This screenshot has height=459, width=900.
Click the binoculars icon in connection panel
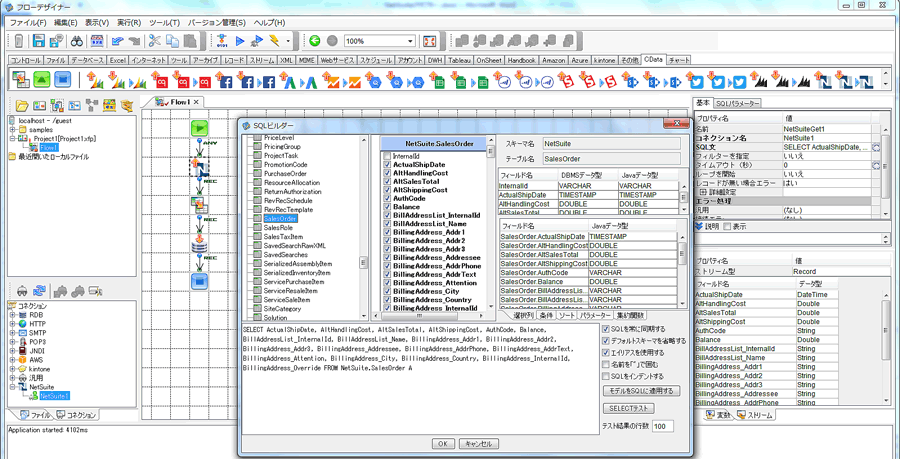coord(22,290)
